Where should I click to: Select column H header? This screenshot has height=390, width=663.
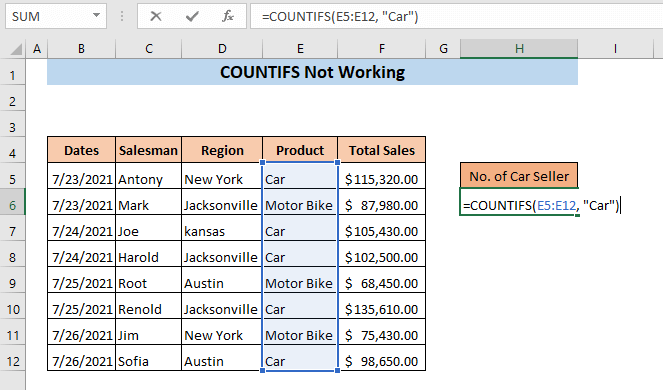[x=519, y=49]
